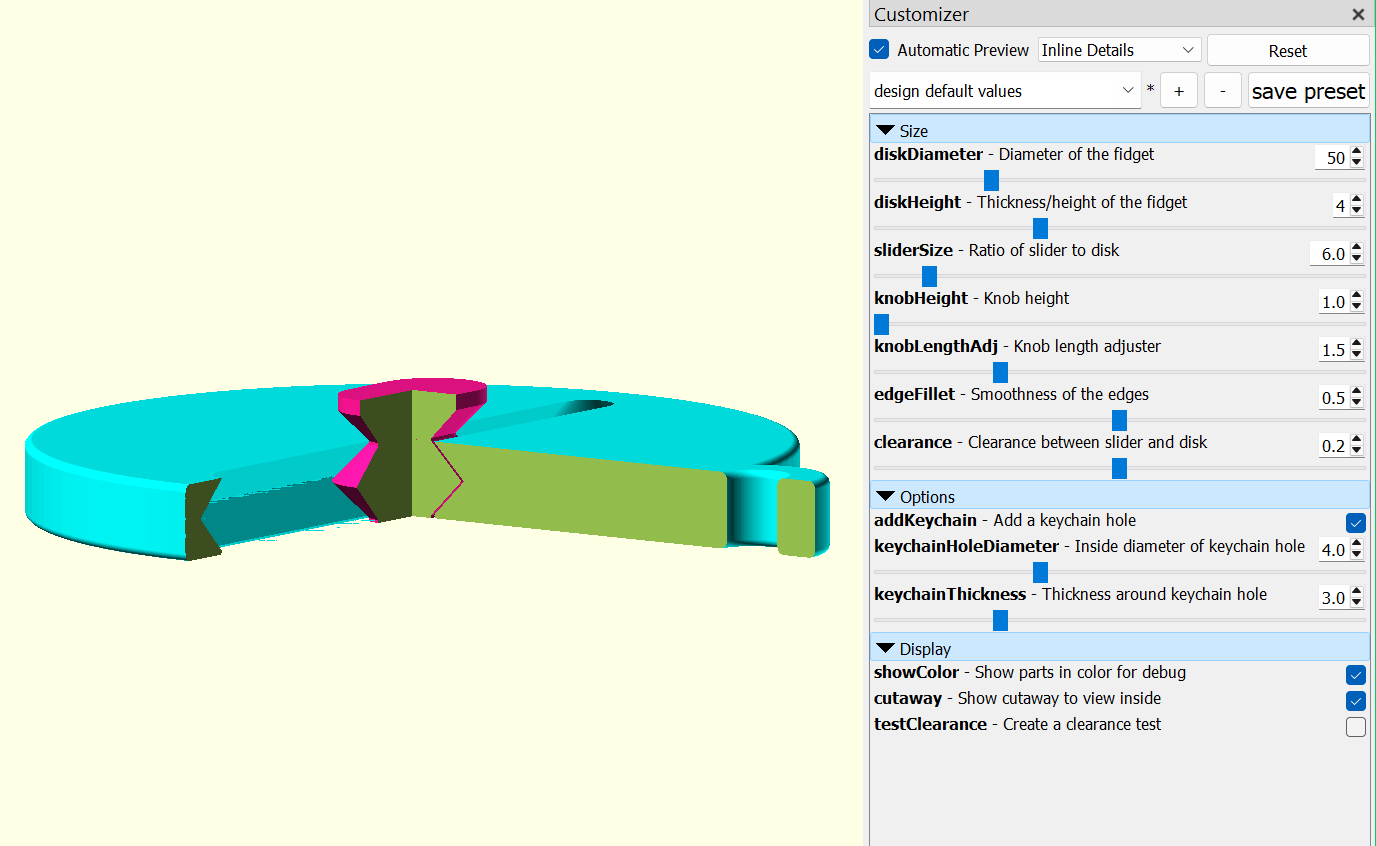Viewport: 1376px width, 846px height.
Task: Click the sliderSize value field showing 6.0
Action: (1329, 254)
